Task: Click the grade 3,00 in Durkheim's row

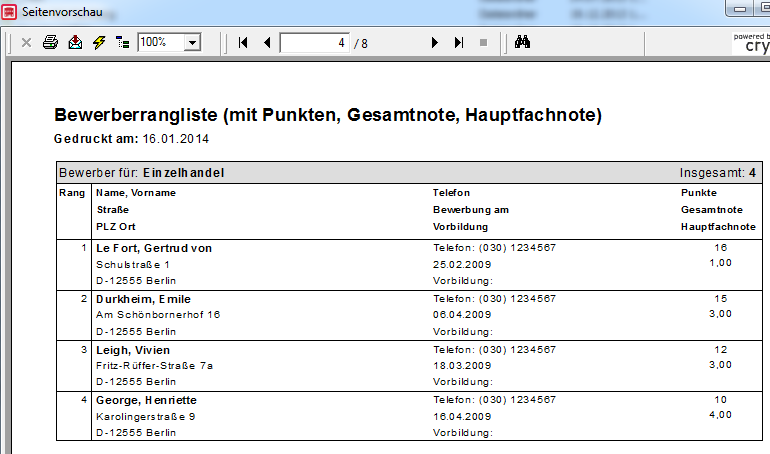Action: tap(720, 314)
